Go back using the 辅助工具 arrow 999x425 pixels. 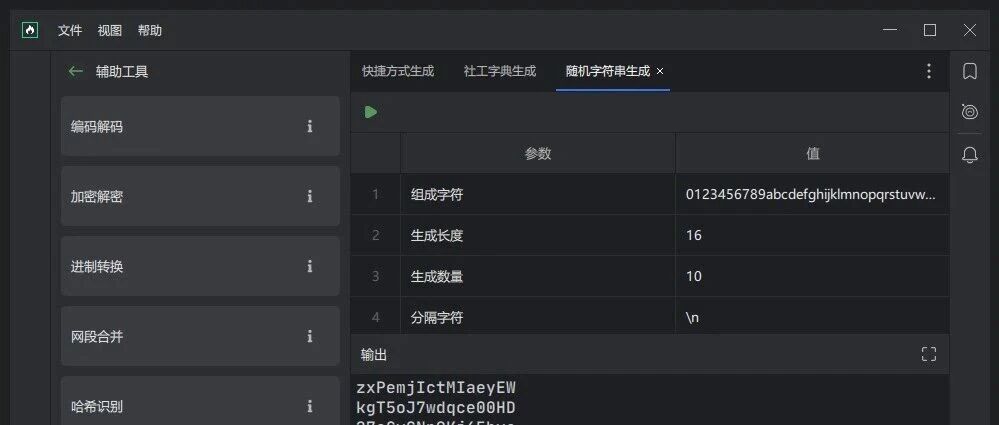coord(75,71)
